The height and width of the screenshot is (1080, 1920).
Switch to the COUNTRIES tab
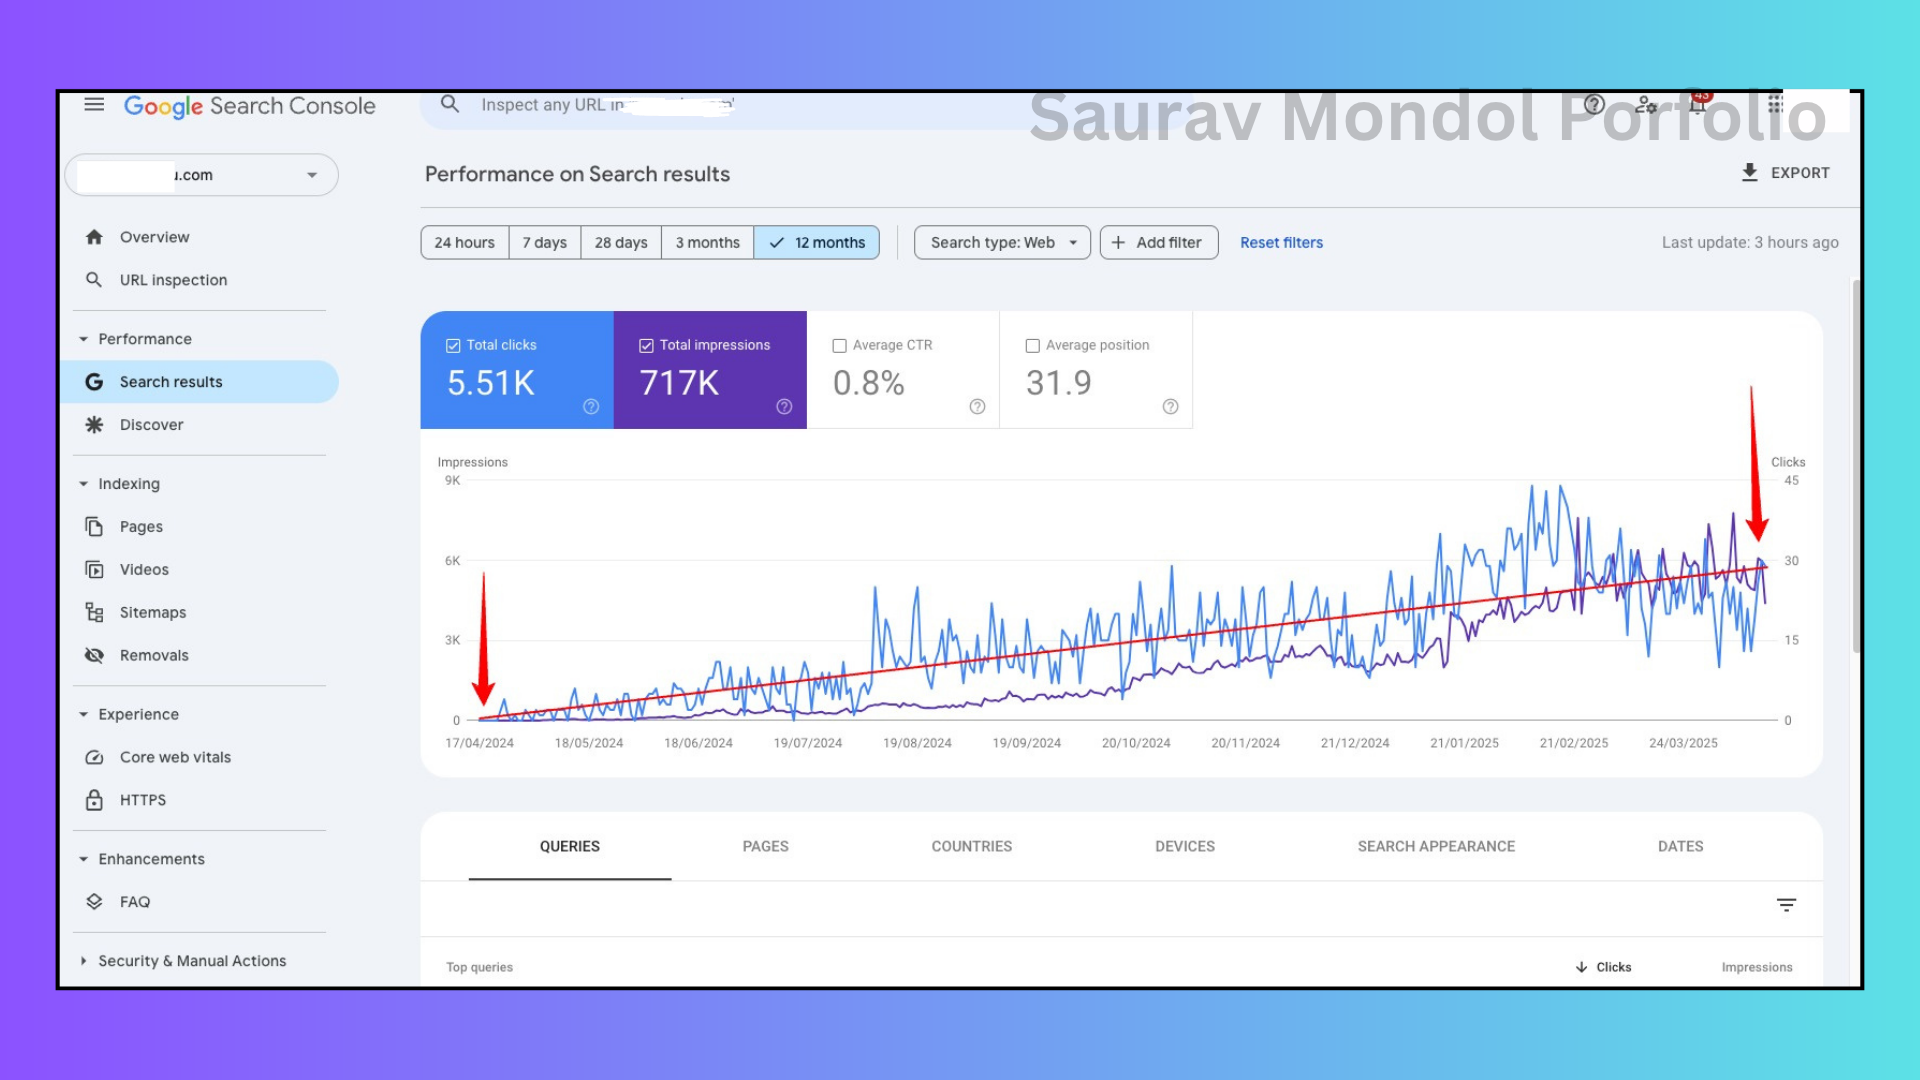[971, 846]
